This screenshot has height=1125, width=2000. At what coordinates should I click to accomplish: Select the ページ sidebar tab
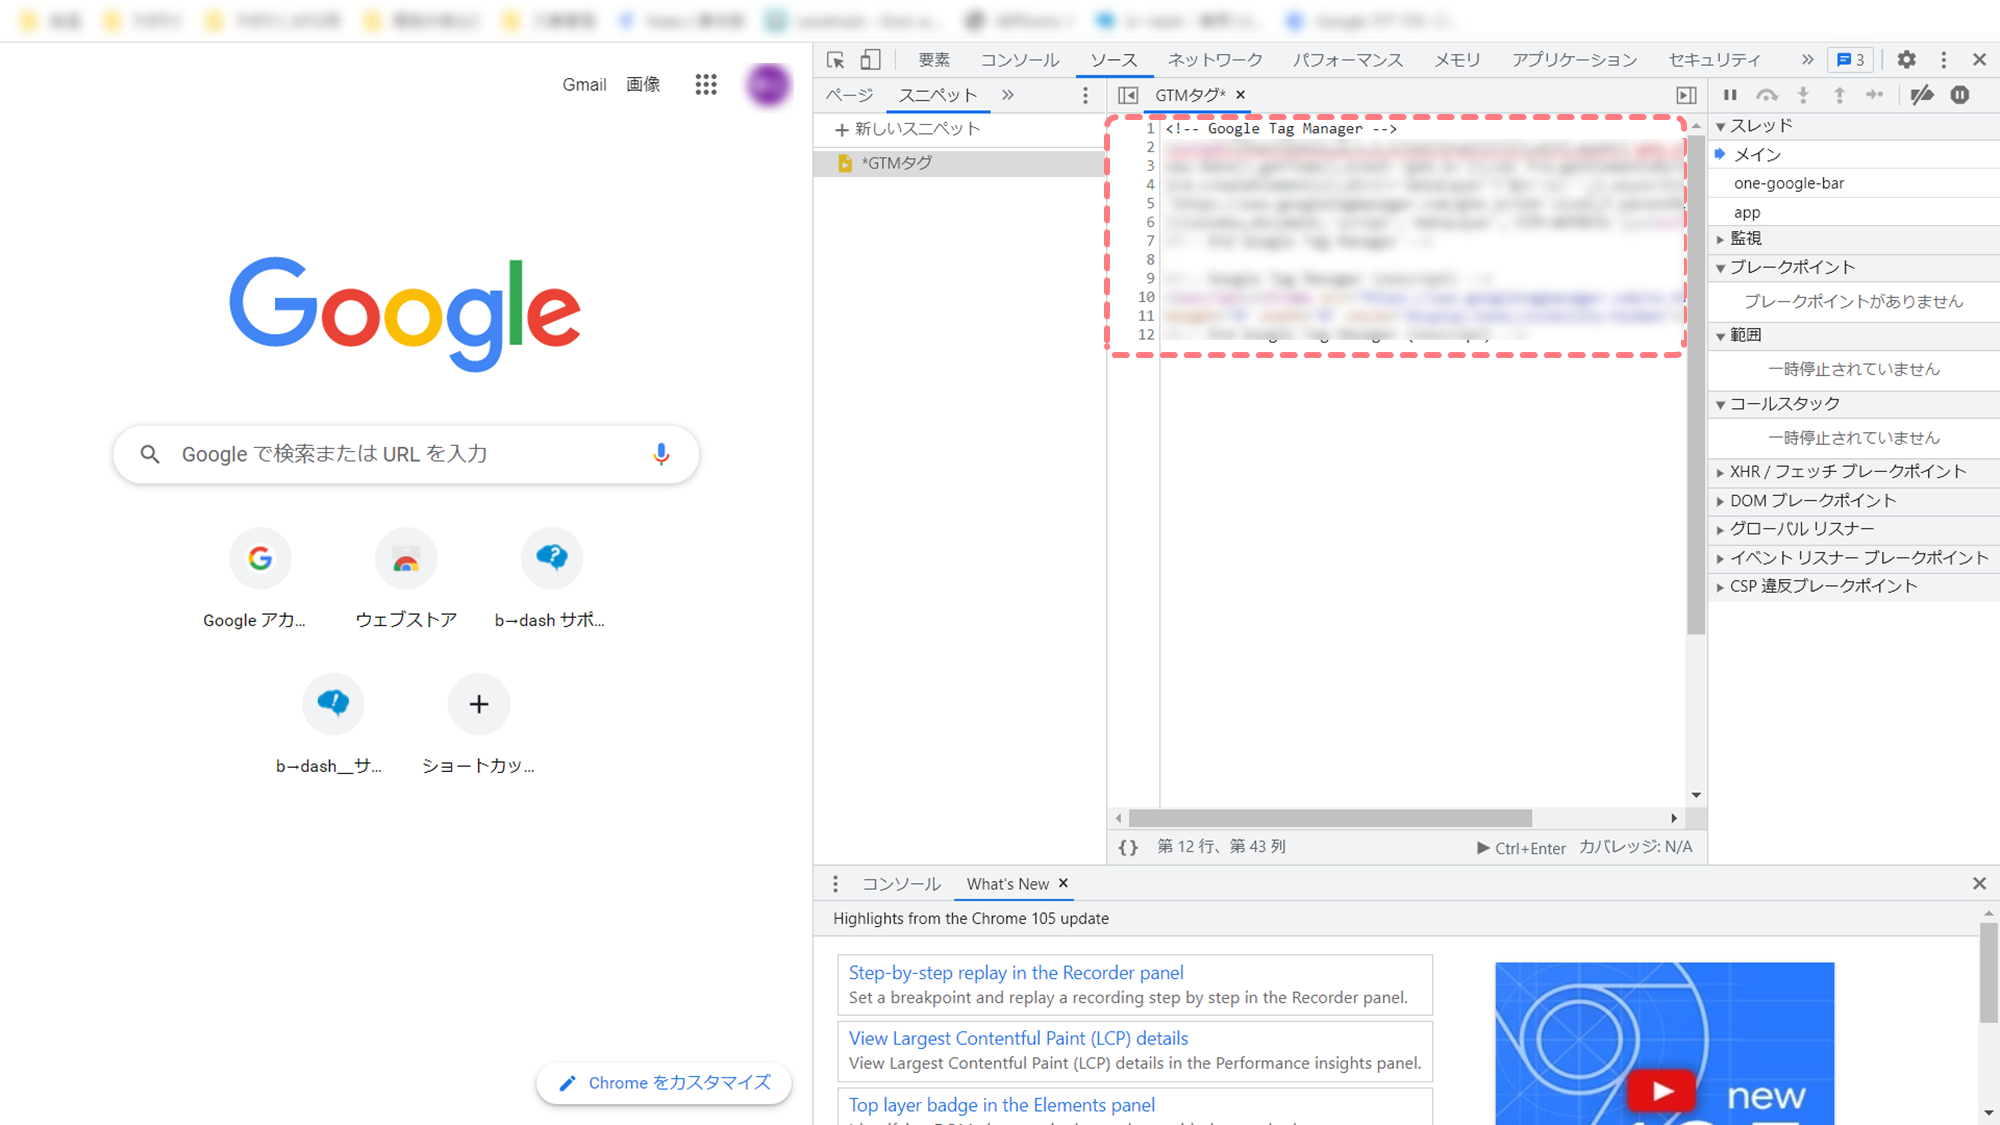pos(849,95)
